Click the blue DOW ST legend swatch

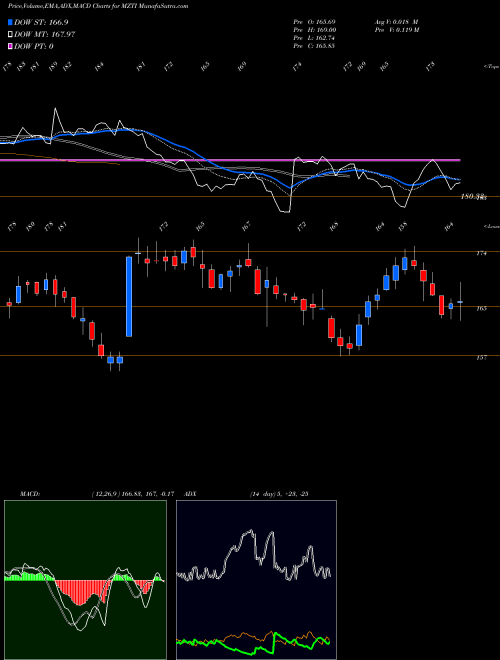(x=10, y=22)
